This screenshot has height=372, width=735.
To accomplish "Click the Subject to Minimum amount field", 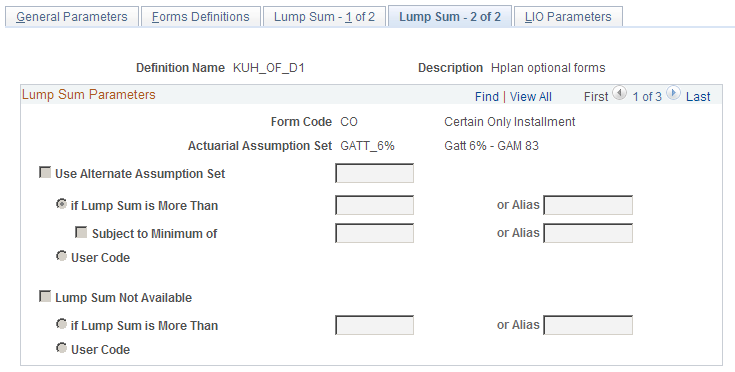I will [375, 233].
